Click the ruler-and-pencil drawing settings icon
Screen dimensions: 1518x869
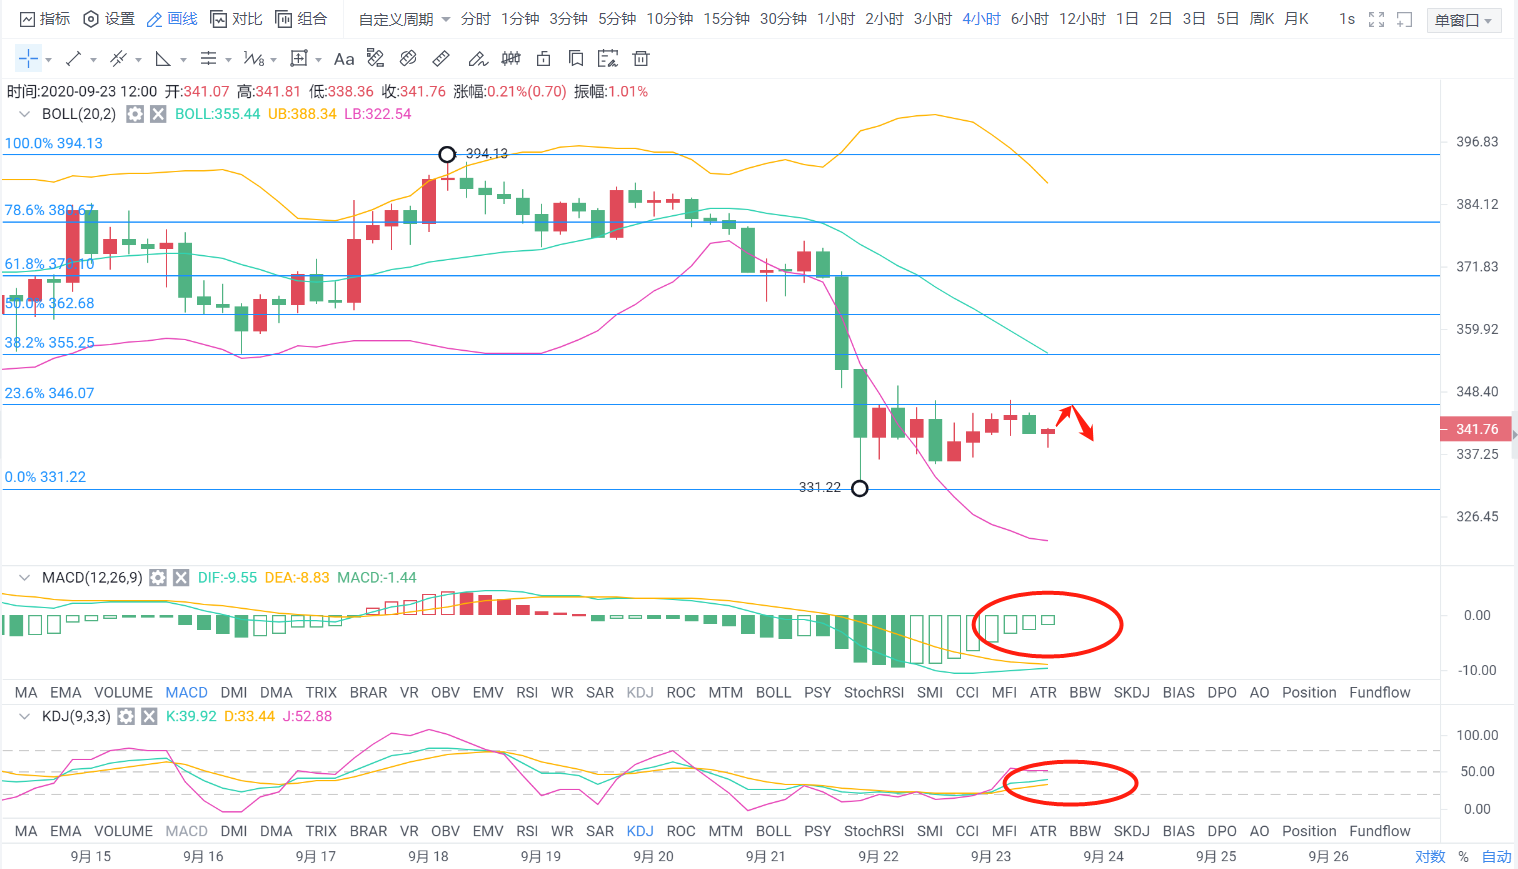coord(376,59)
